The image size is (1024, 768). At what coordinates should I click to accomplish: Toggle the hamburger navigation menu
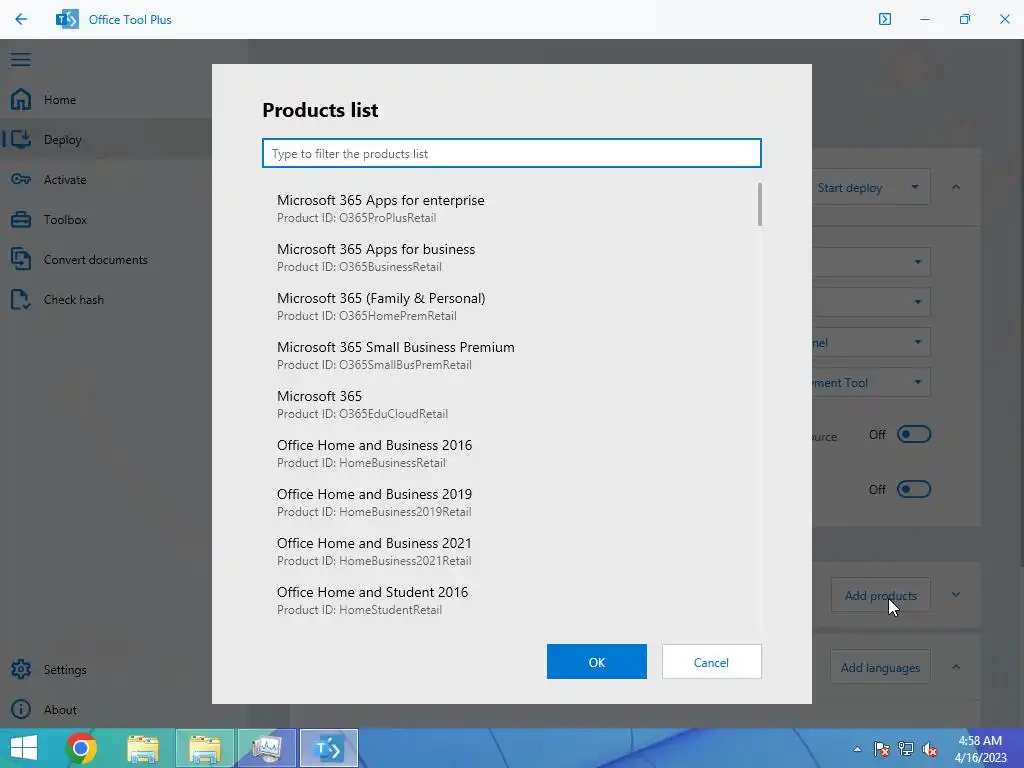point(21,59)
